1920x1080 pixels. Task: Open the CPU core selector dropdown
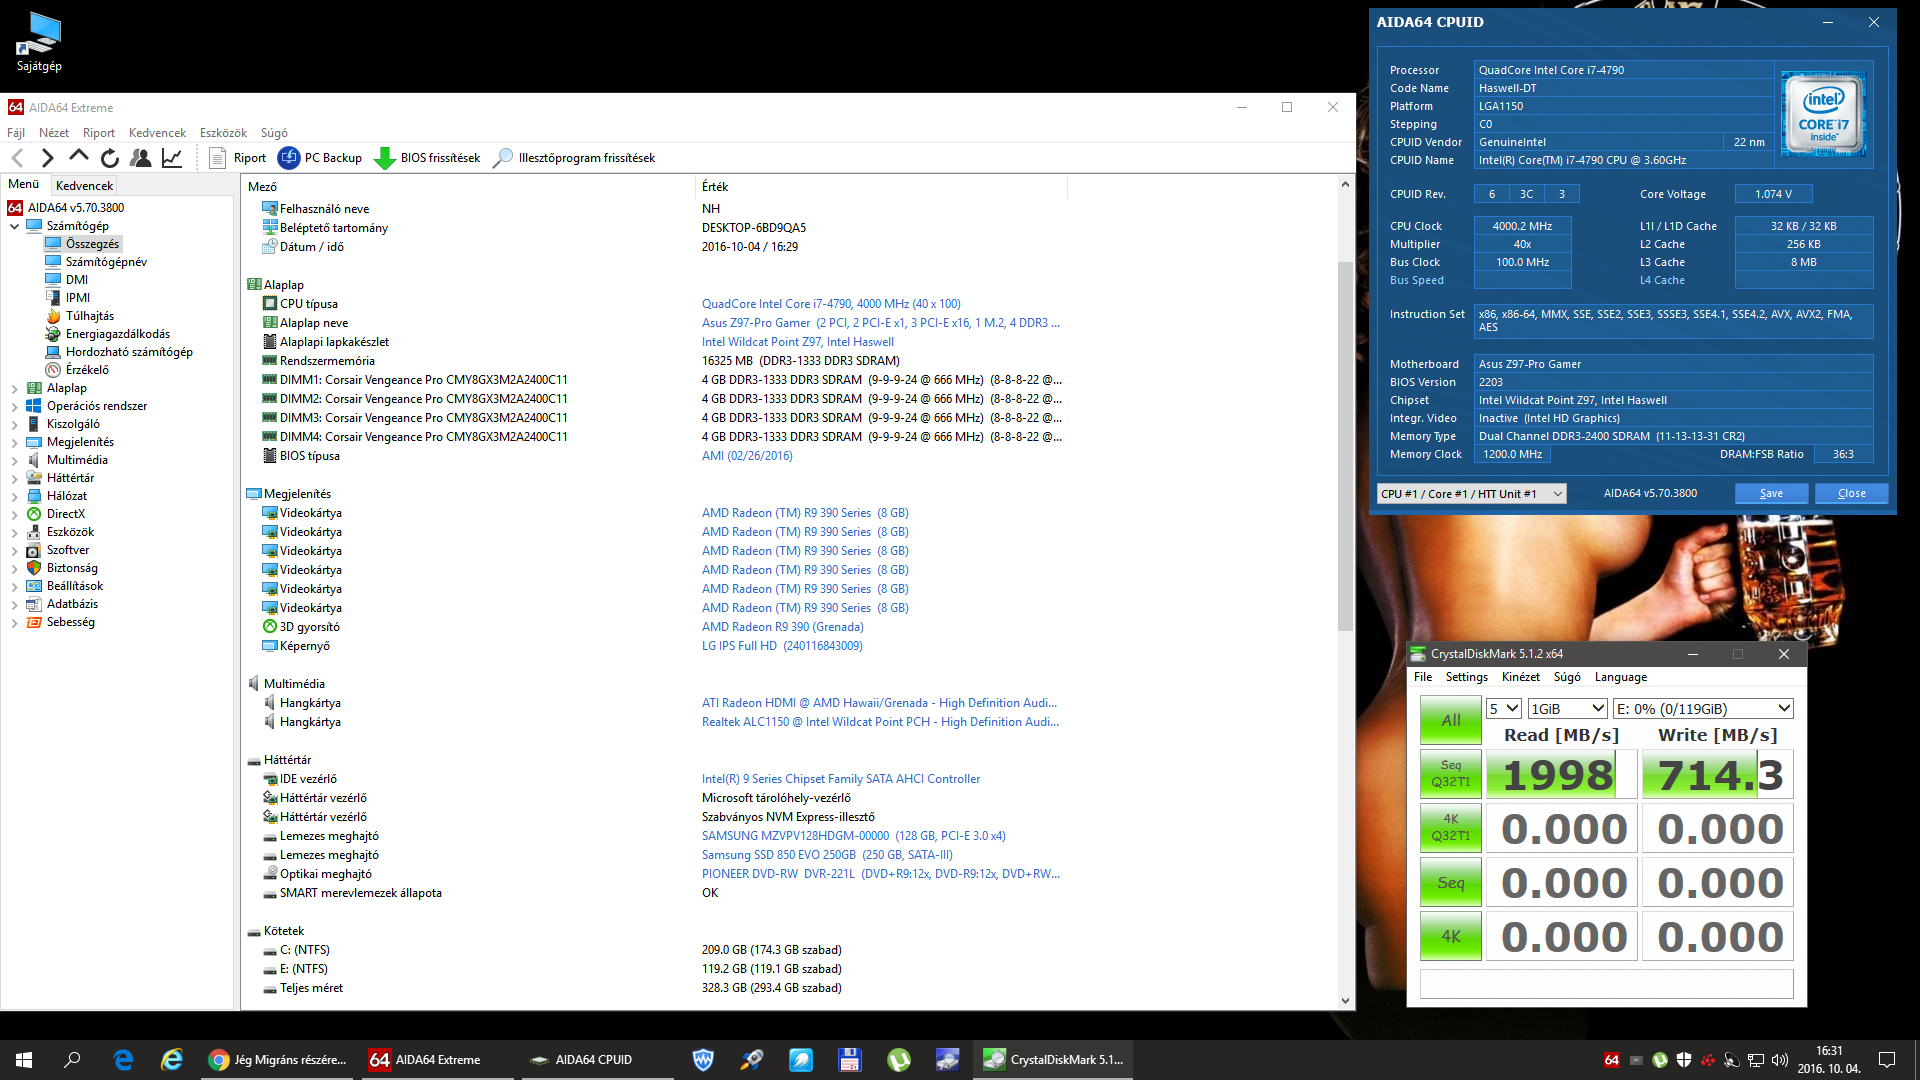[x=1471, y=494]
